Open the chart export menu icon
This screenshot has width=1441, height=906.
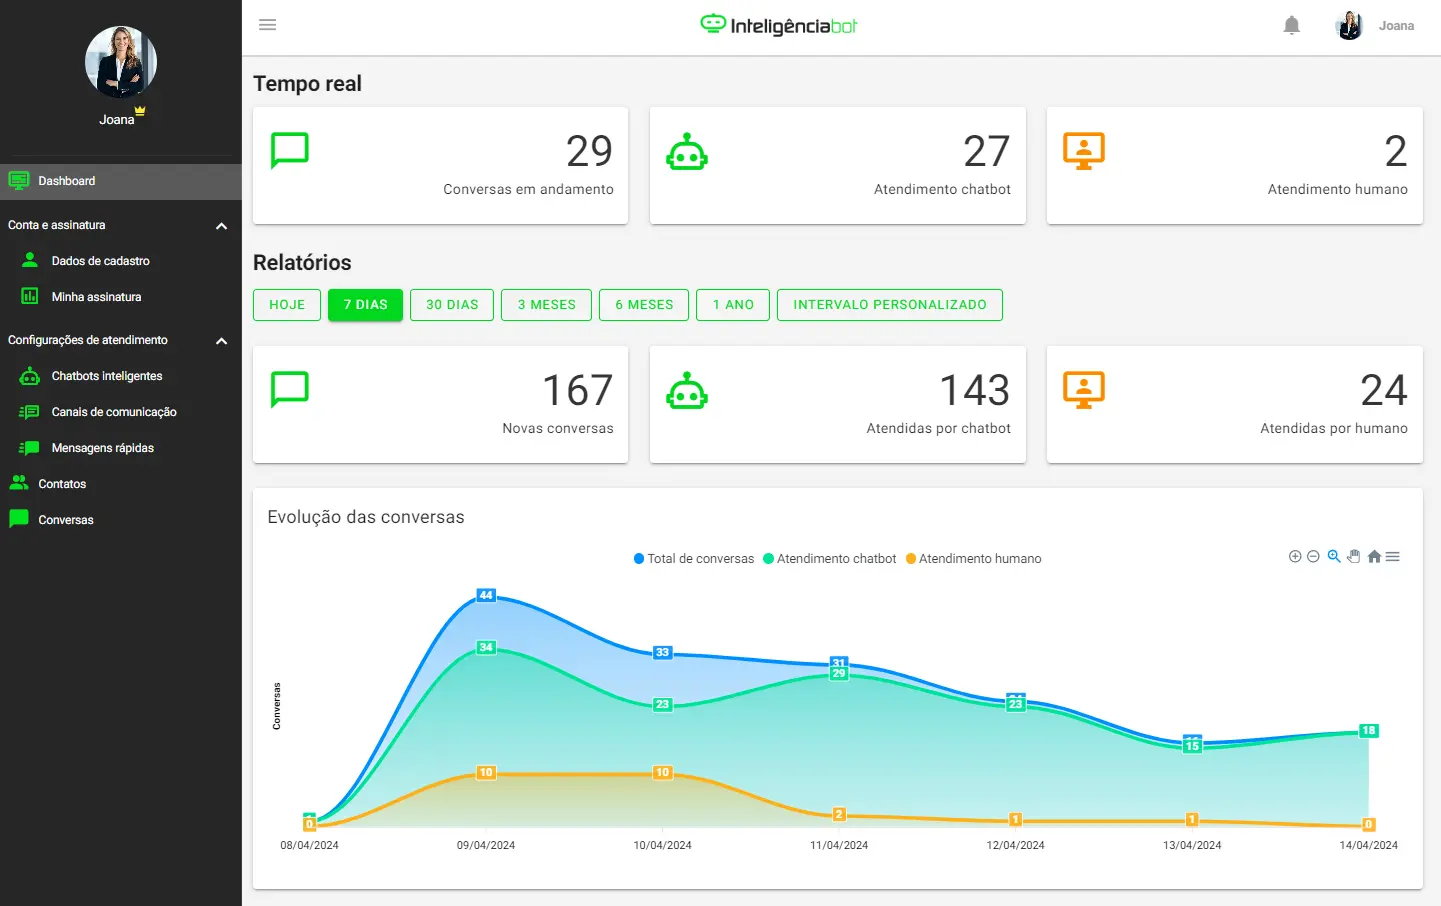pyautogui.click(x=1393, y=557)
